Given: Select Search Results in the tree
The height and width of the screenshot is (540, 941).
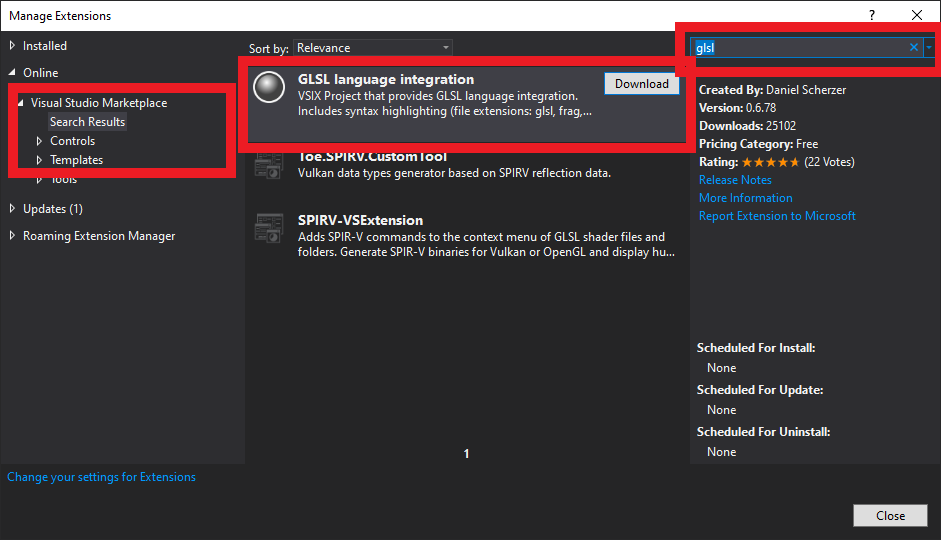Looking at the screenshot, I should pos(88,122).
